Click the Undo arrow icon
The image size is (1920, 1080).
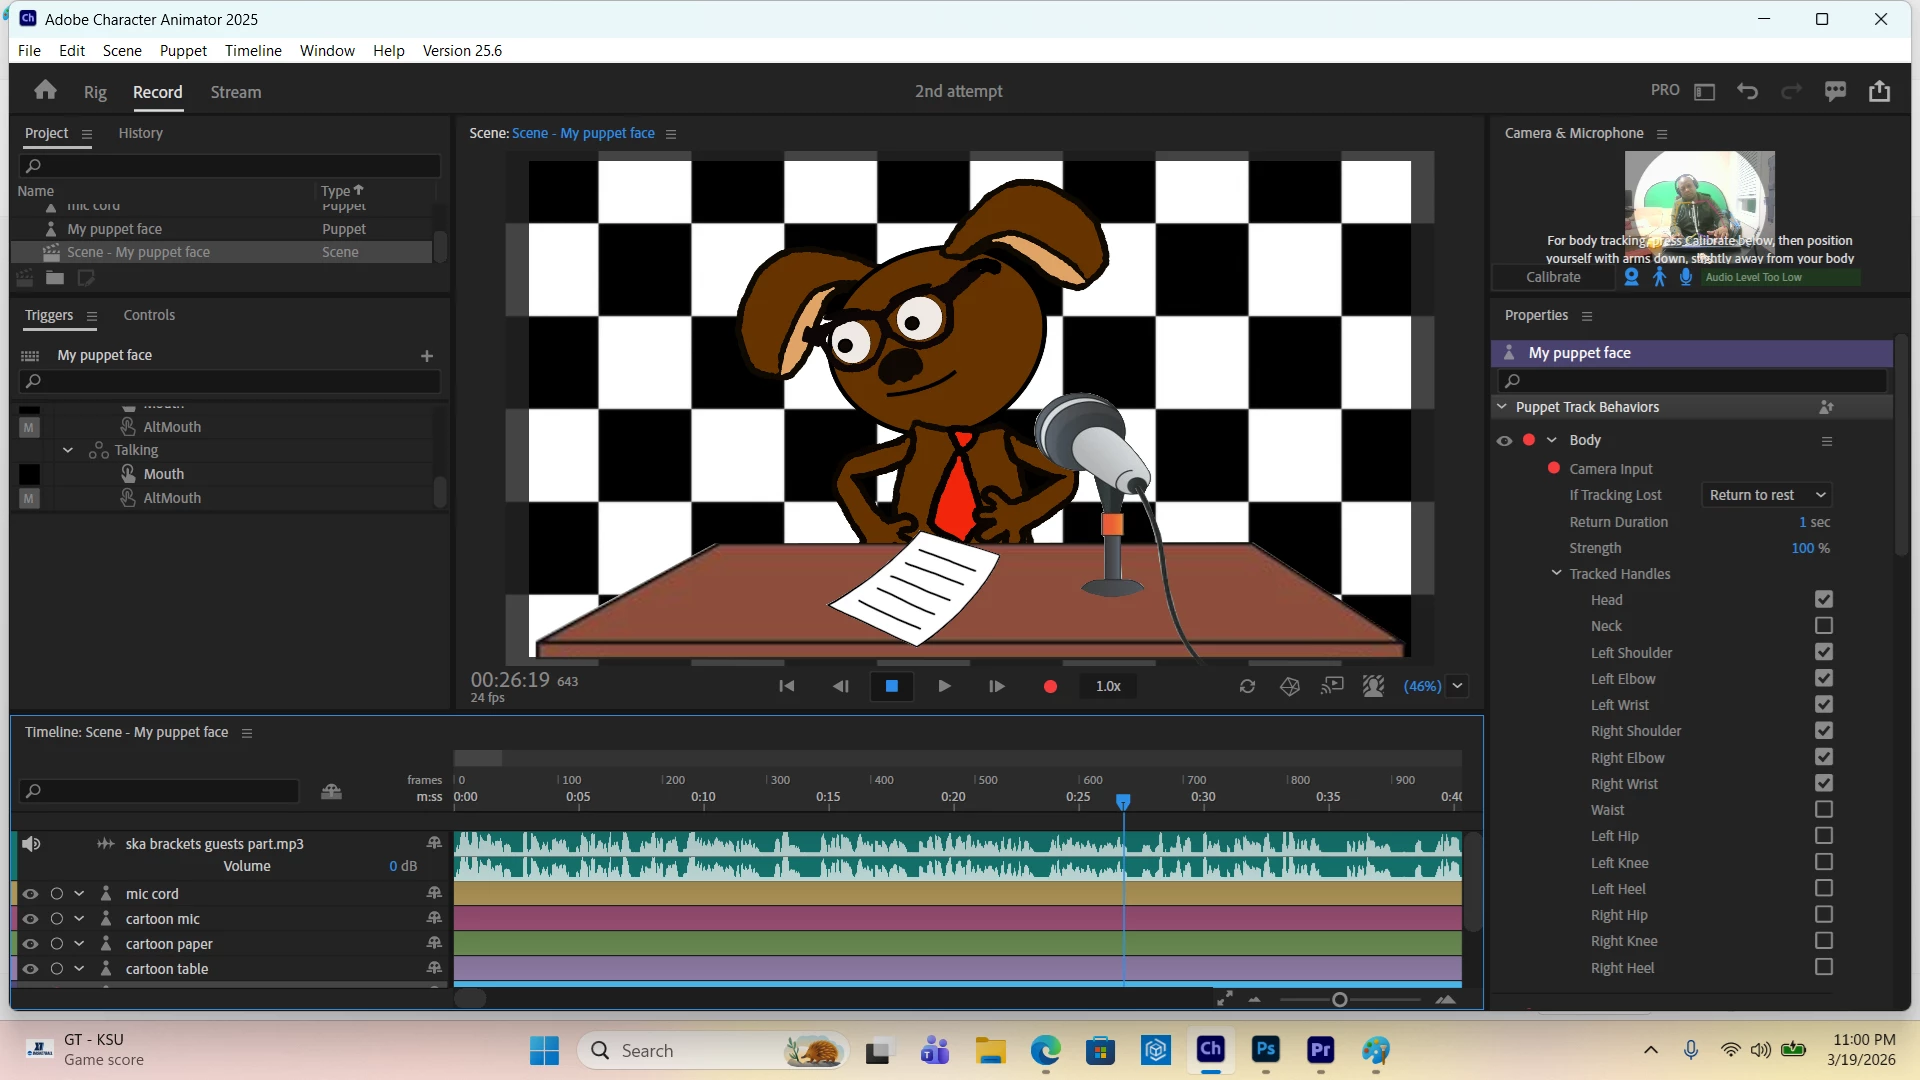(x=1747, y=91)
